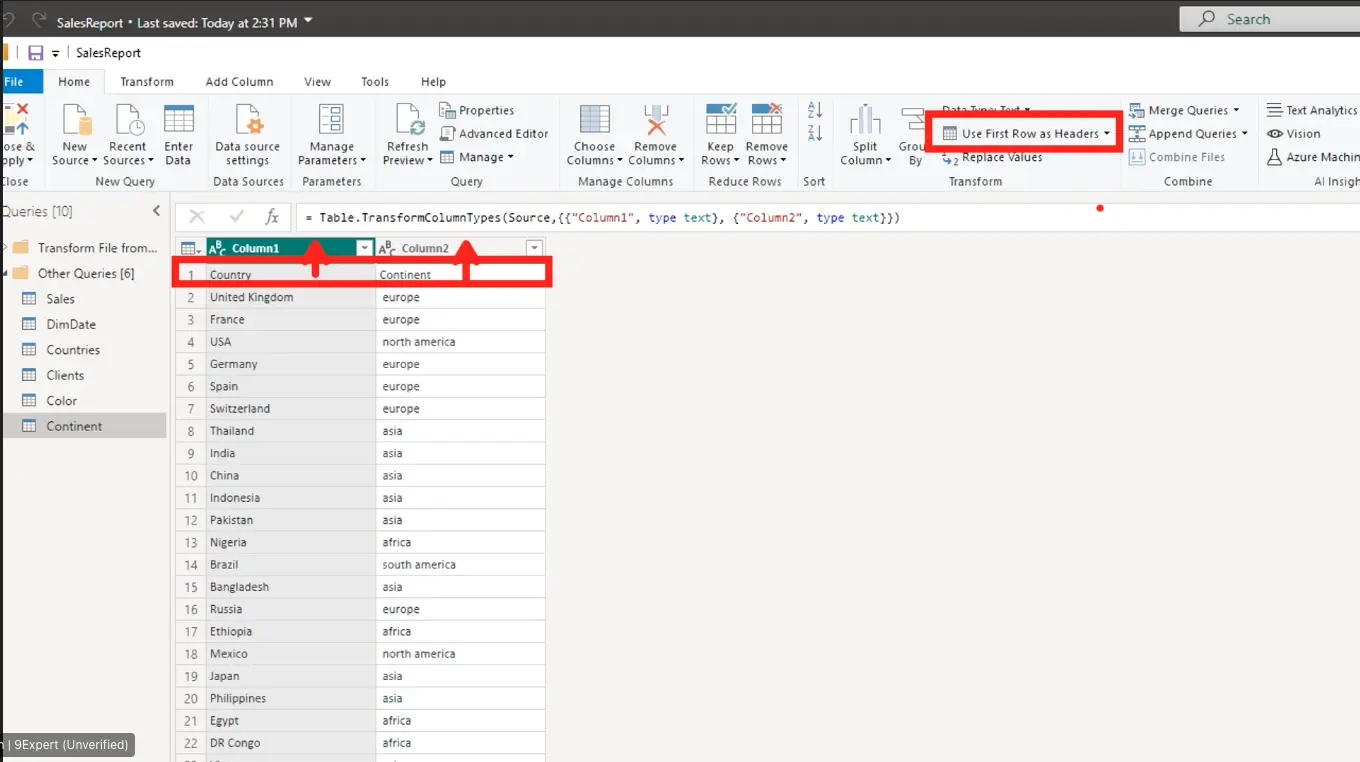The height and width of the screenshot is (762, 1360).
Task: Click Remove Columns icon
Action: [655, 119]
